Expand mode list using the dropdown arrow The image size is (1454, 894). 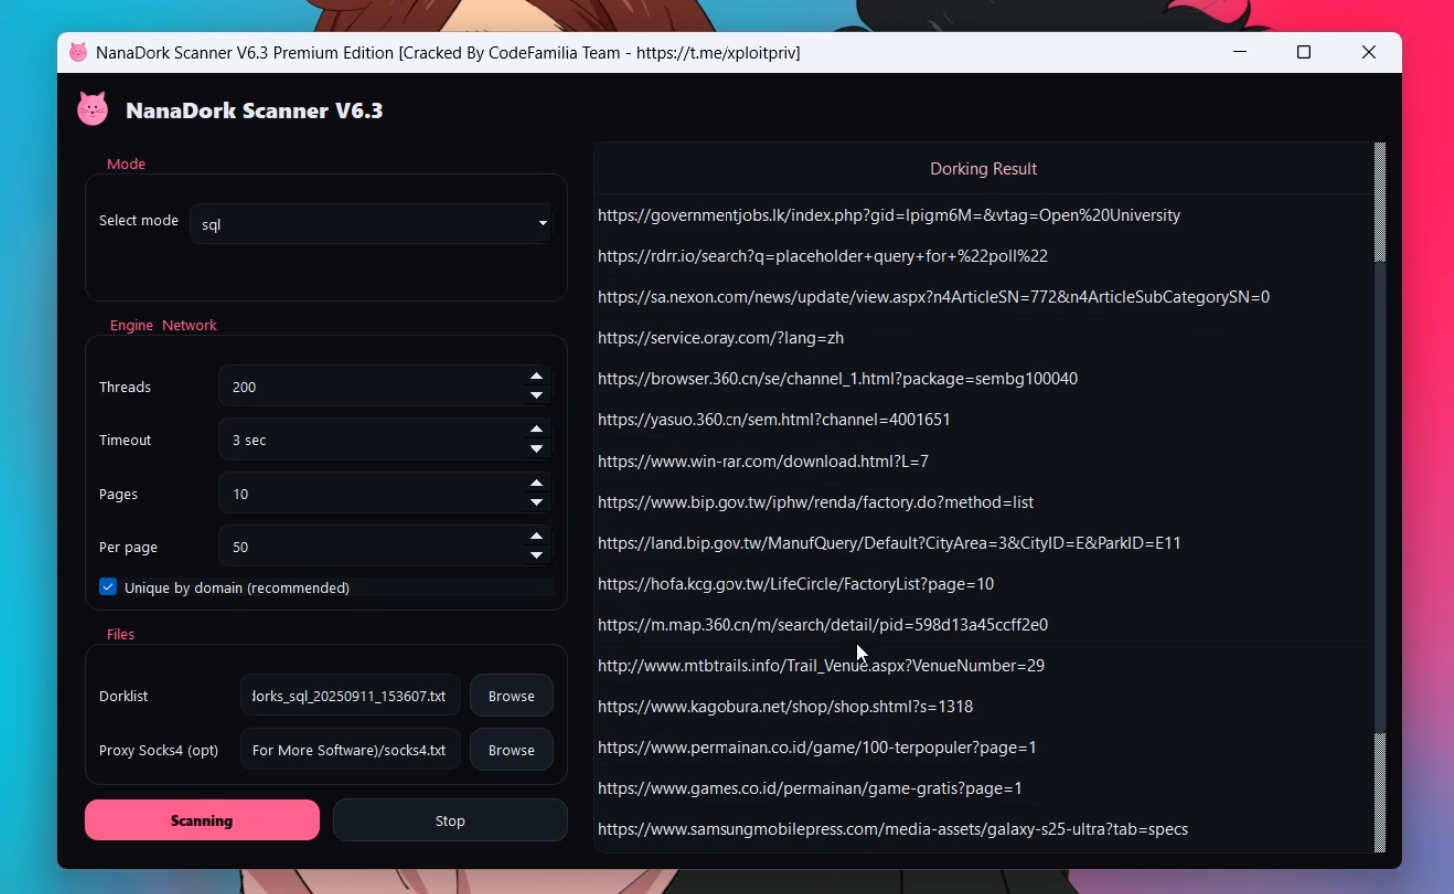click(542, 224)
